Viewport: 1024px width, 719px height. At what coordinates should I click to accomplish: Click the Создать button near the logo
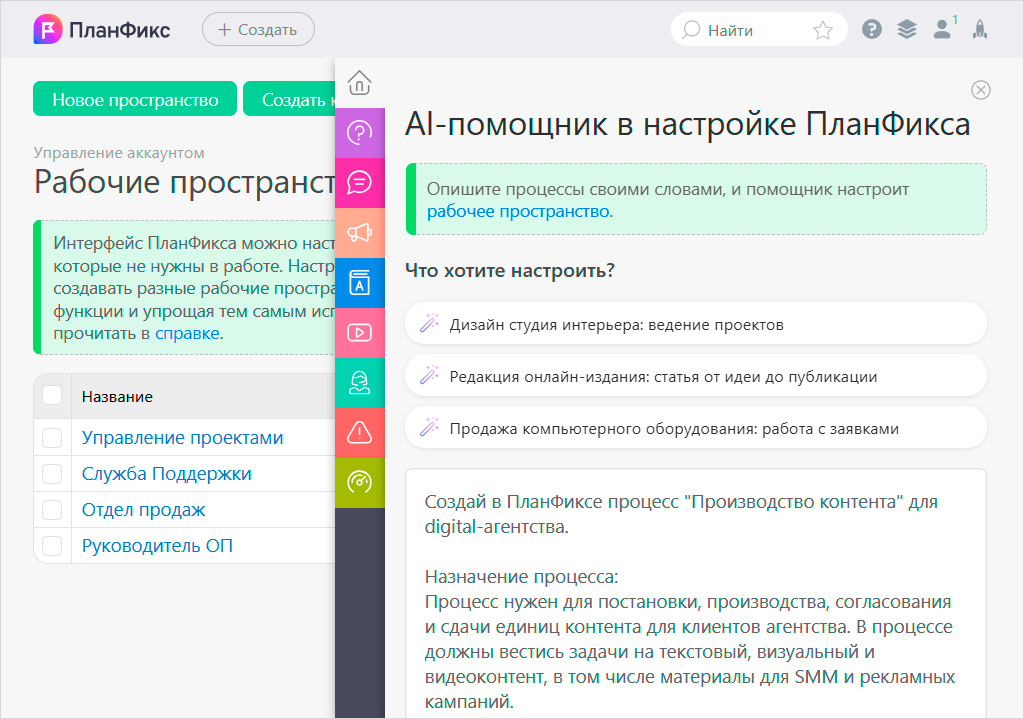coord(258,29)
